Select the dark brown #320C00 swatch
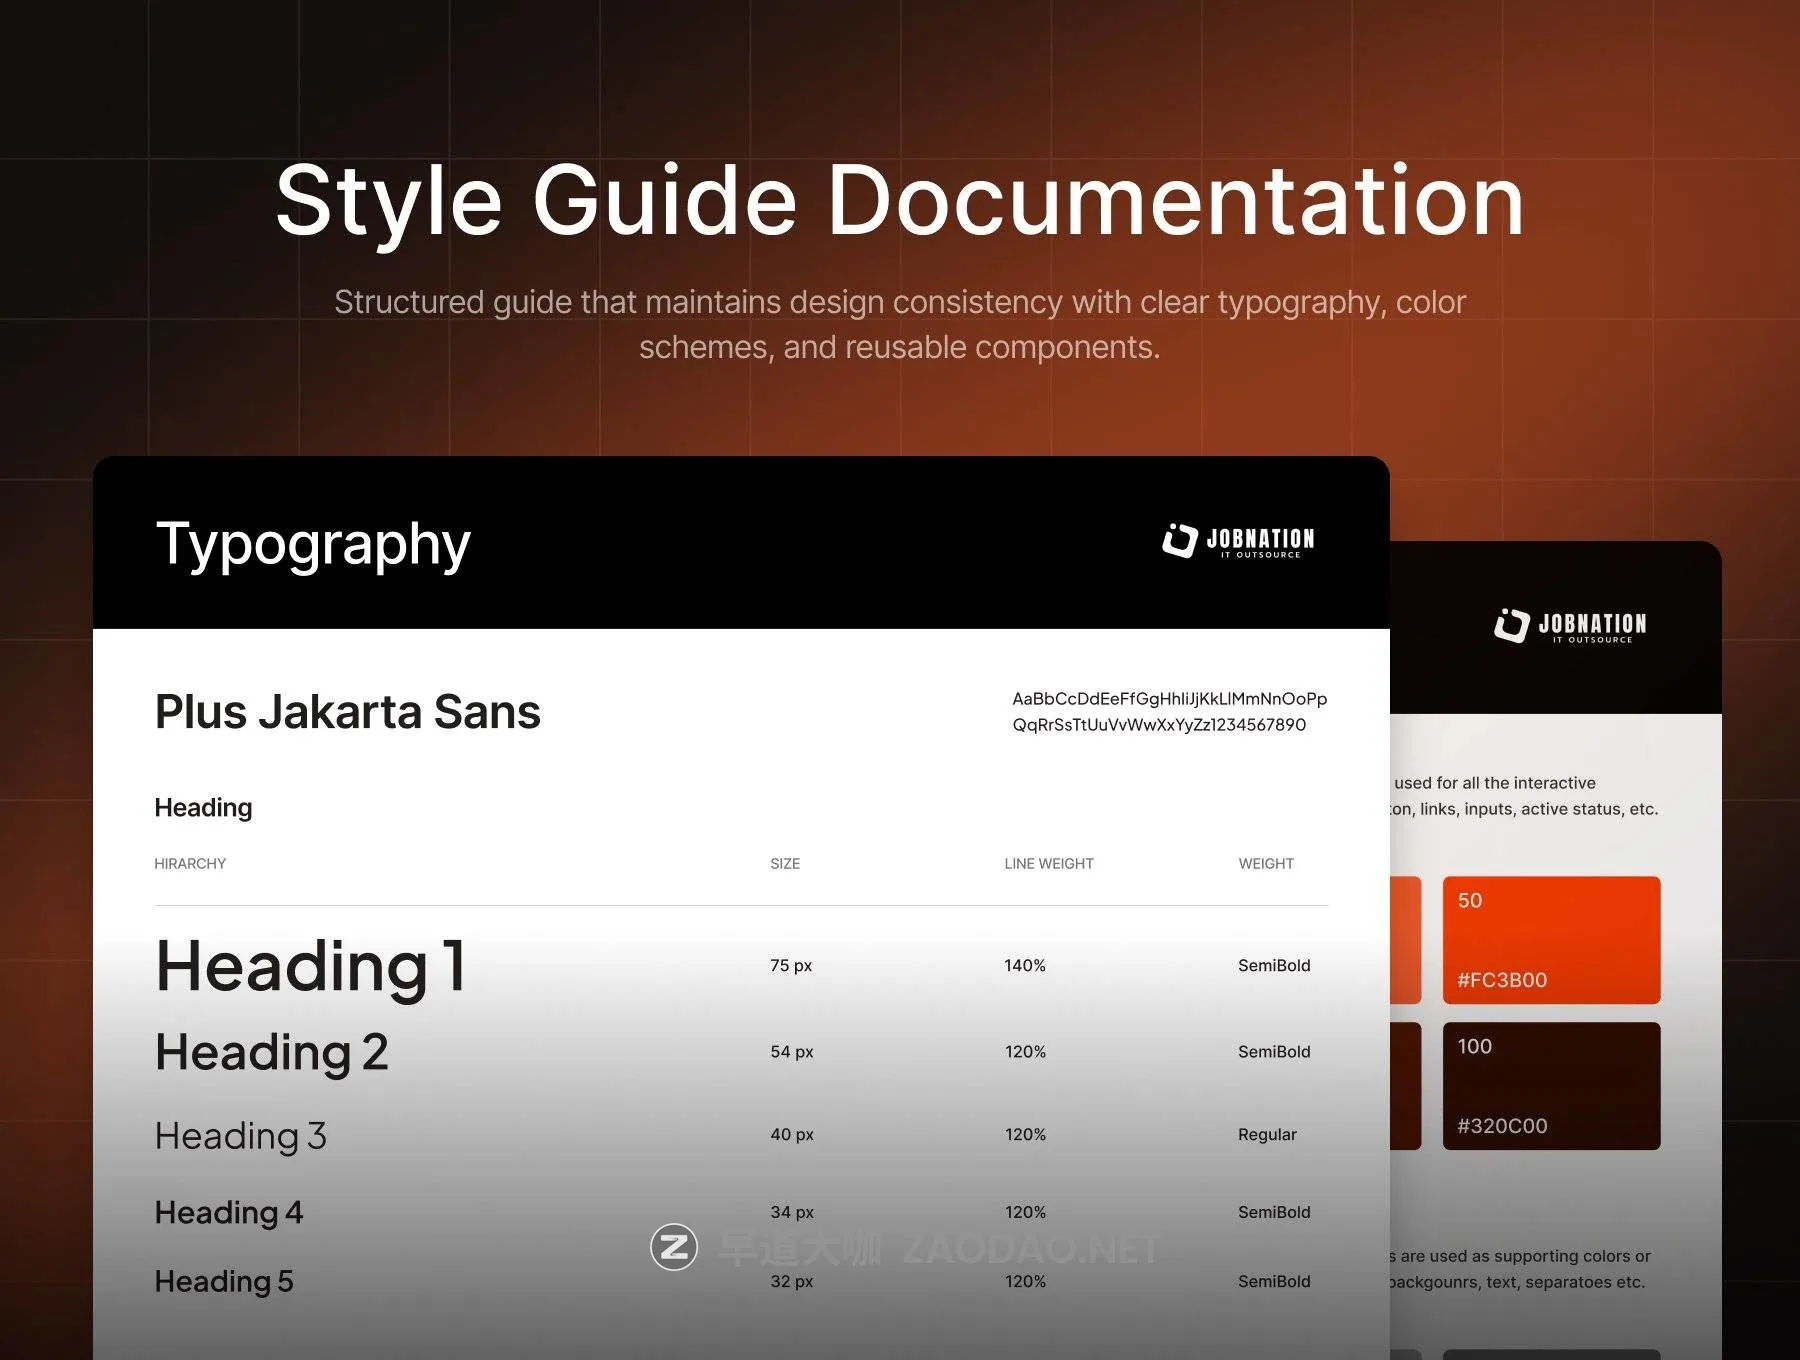Image resolution: width=1800 pixels, height=1360 pixels. [1551, 1086]
